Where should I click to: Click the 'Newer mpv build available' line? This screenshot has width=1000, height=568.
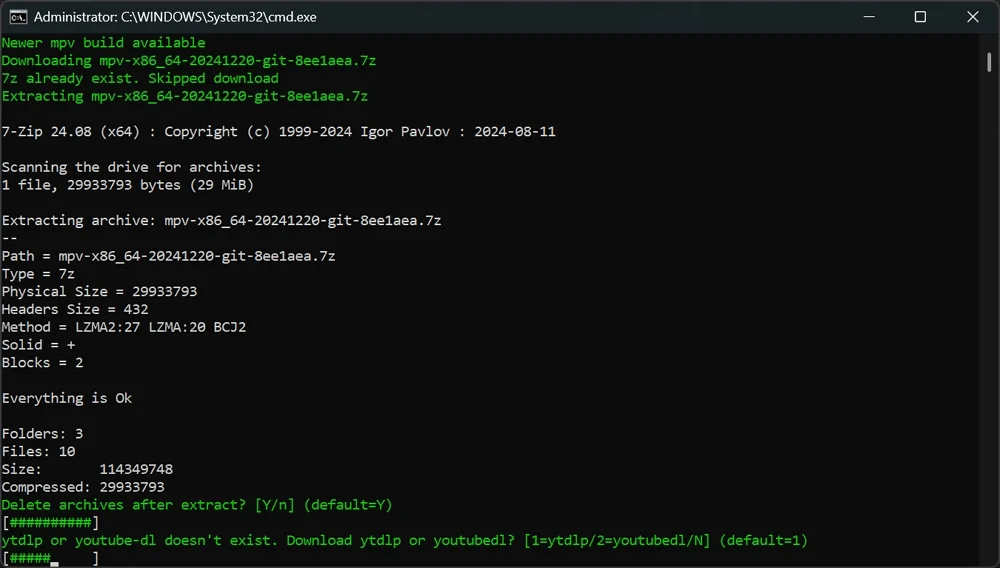coord(103,43)
